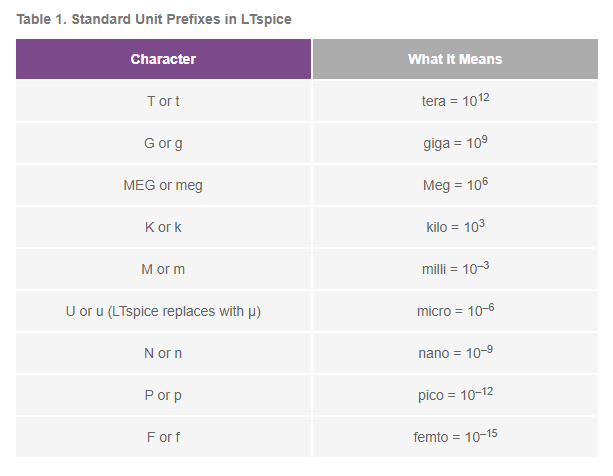Select the 'milli = 10^-3' cell
The width and height of the screenshot is (613, 476).
(455, 269)
